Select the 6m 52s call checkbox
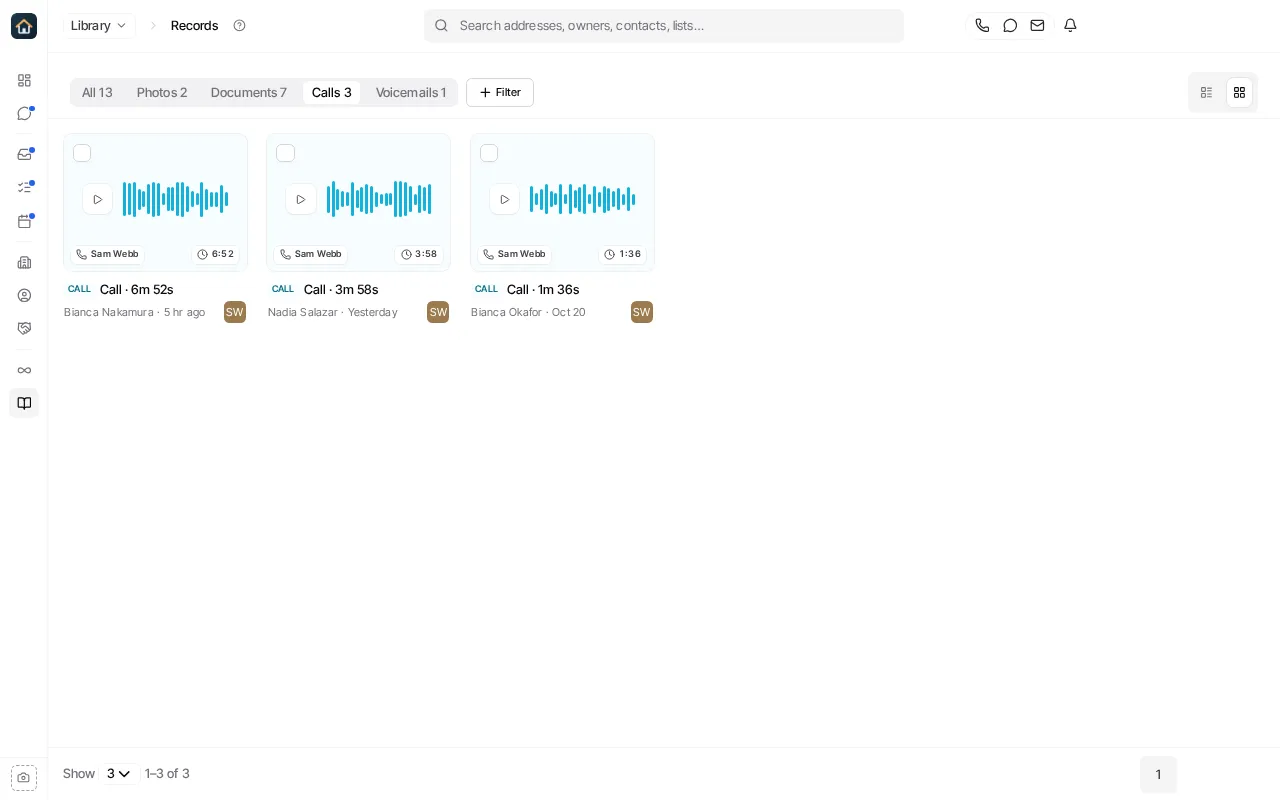This screenshot has width=1280, height=800. pyautogui.click(x=82, y=153)
